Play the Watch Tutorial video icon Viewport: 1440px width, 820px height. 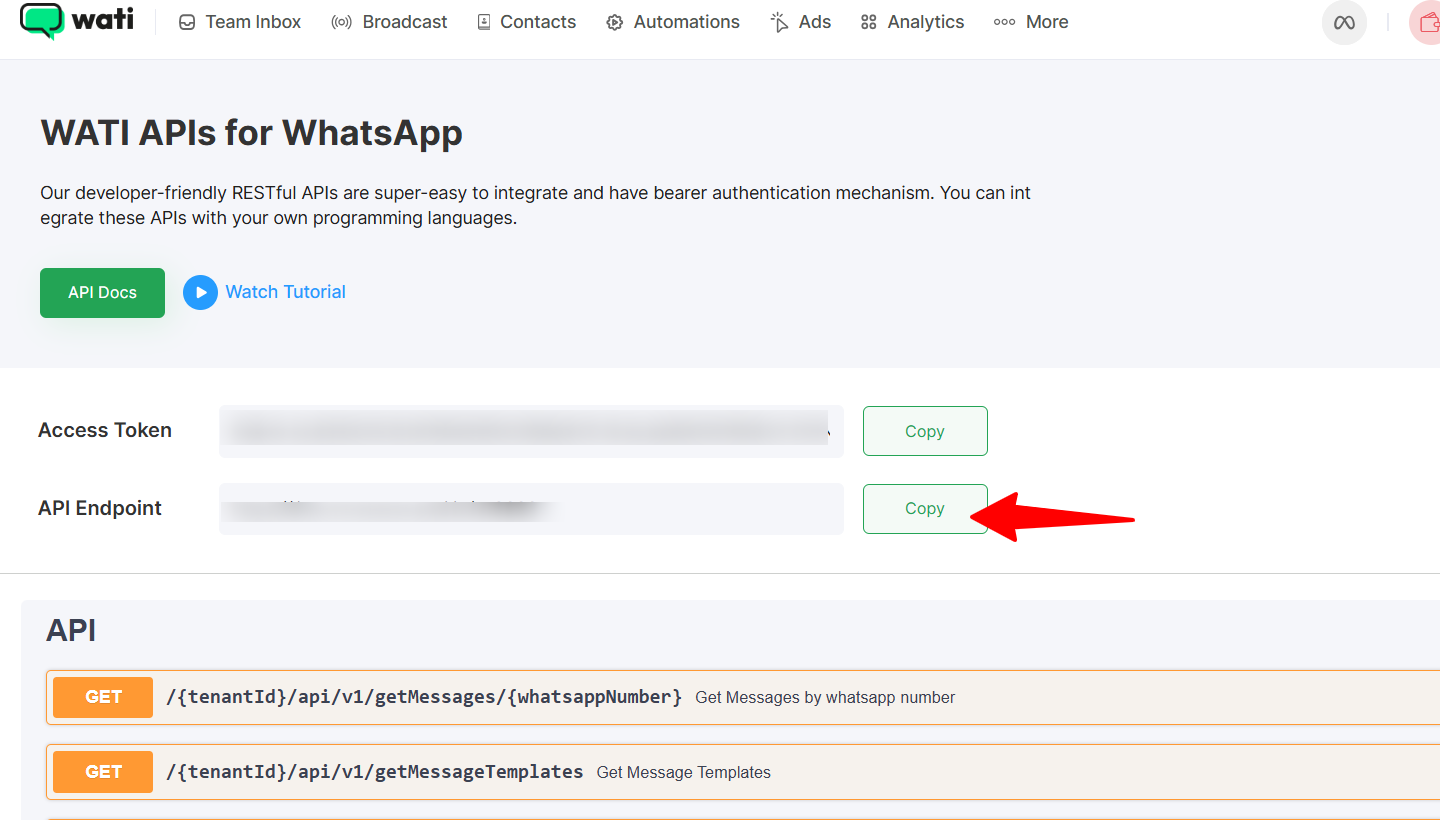coord(200,292)
